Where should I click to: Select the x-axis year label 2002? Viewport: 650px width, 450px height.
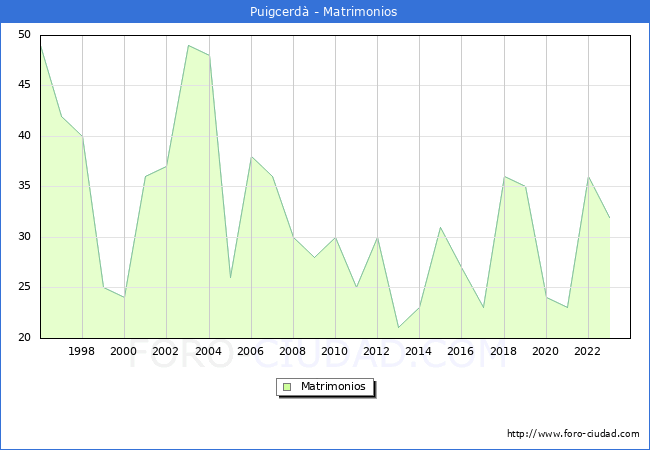coord(165,351)
